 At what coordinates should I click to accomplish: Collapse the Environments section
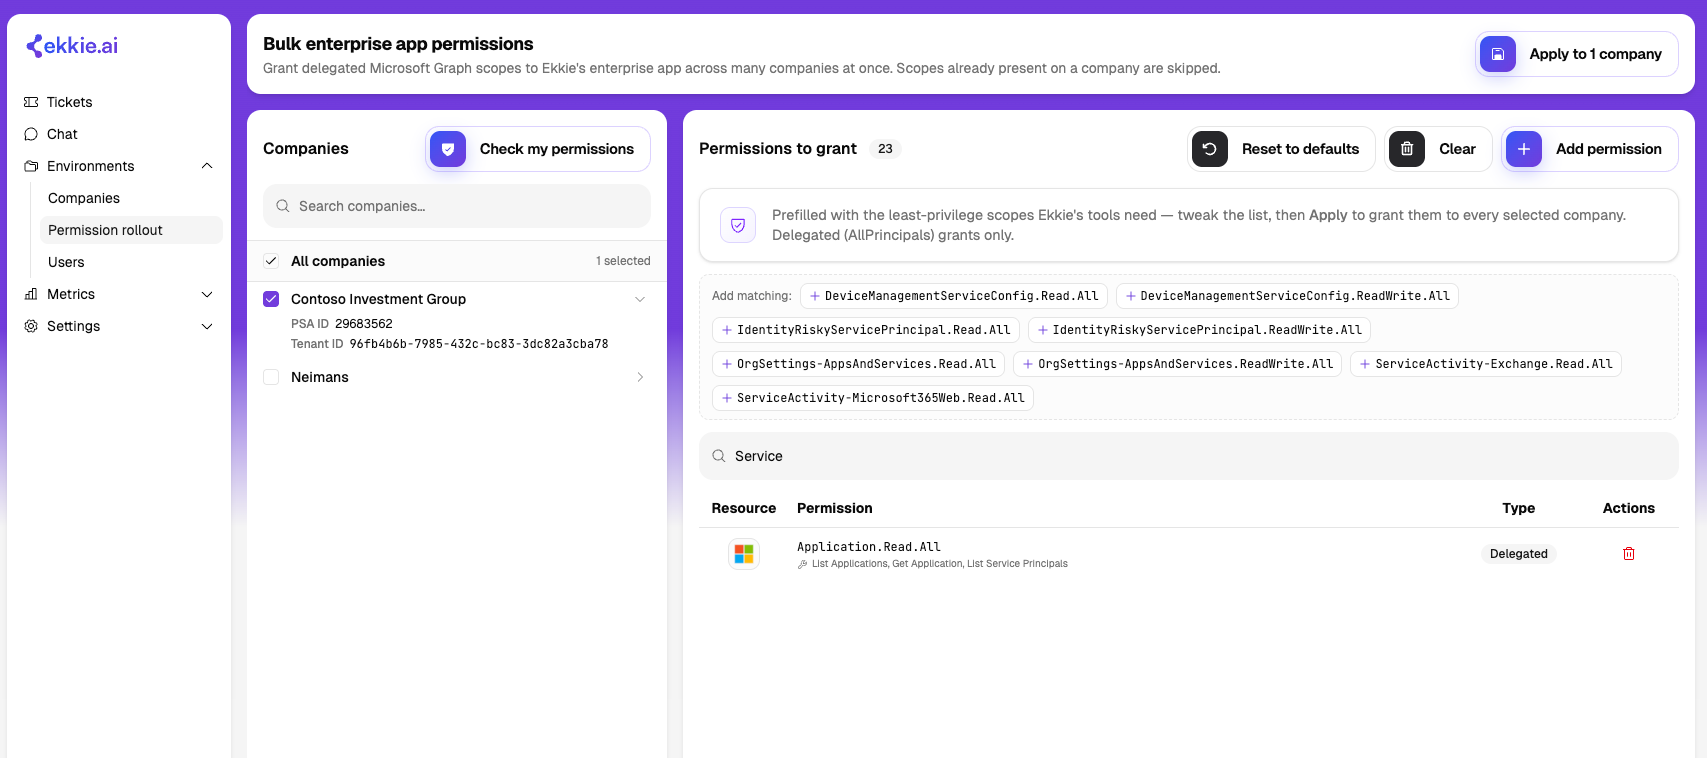pos(207,166)
